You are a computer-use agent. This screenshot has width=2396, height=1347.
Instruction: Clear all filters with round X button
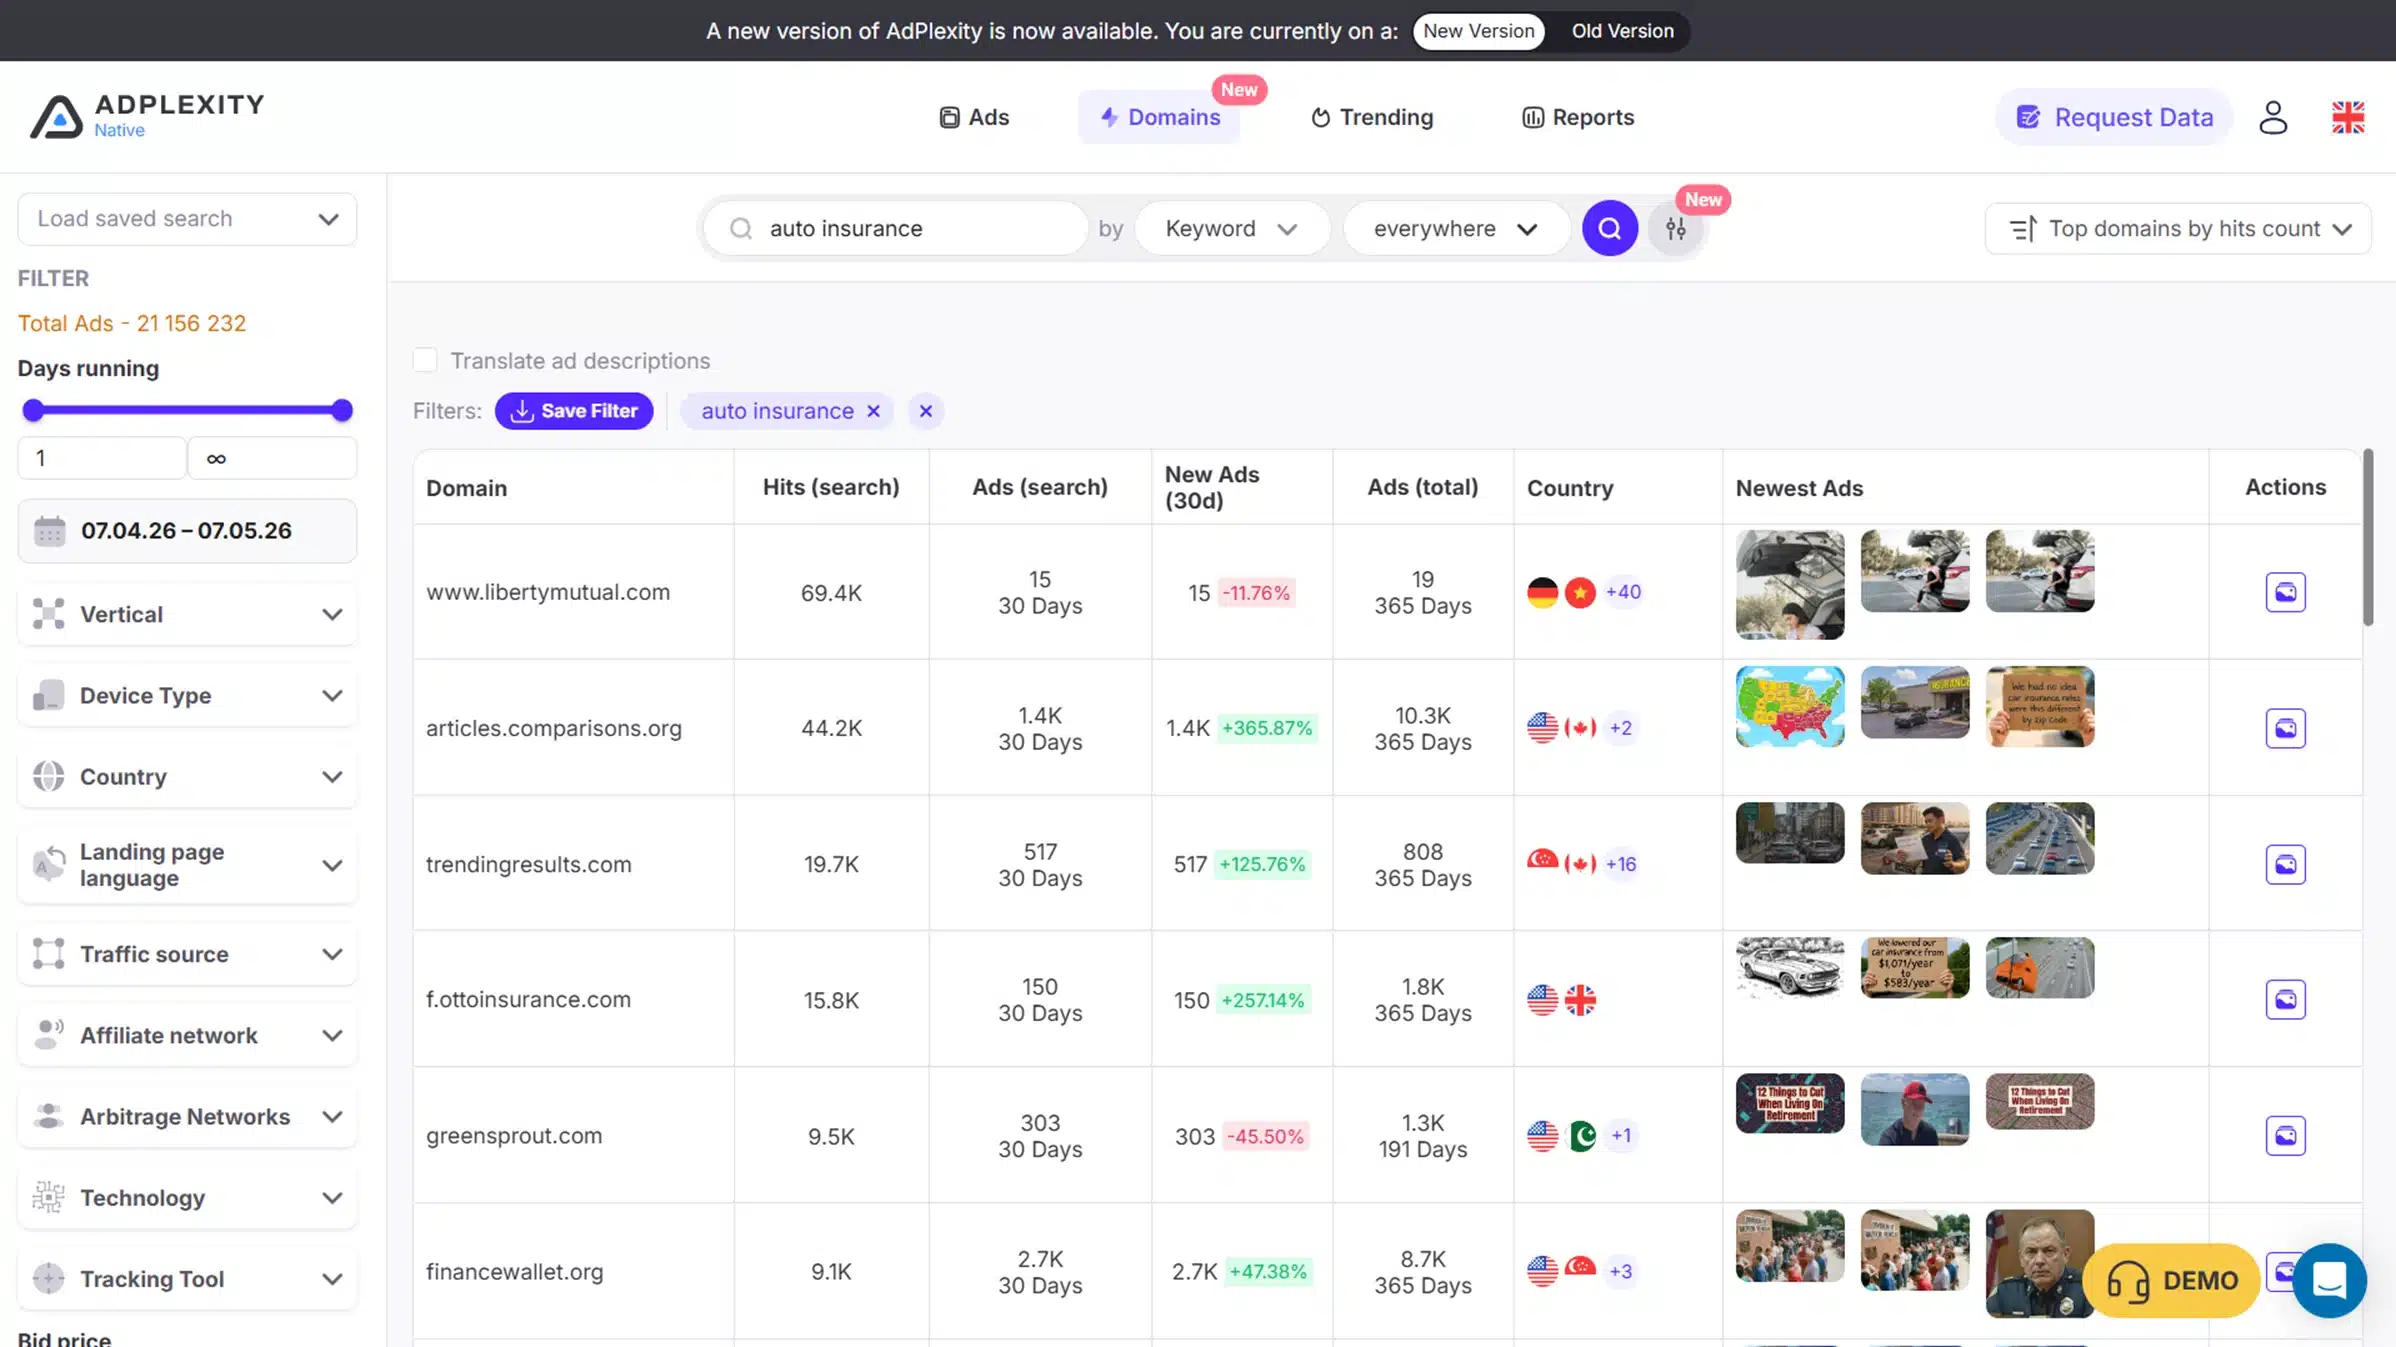point(925,411)
